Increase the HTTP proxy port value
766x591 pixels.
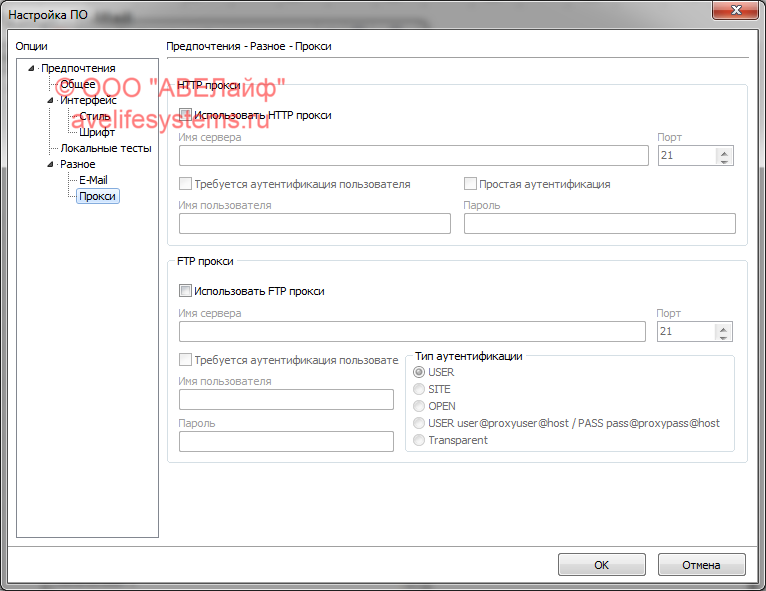pyautogui.click(x=724, y=151)
